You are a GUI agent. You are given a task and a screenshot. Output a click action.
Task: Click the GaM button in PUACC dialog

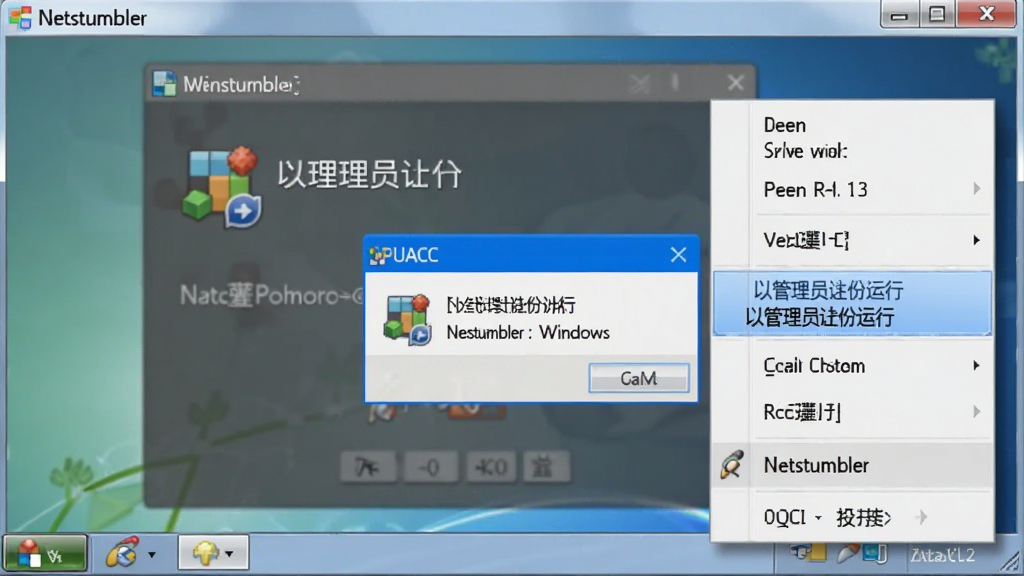639,378
